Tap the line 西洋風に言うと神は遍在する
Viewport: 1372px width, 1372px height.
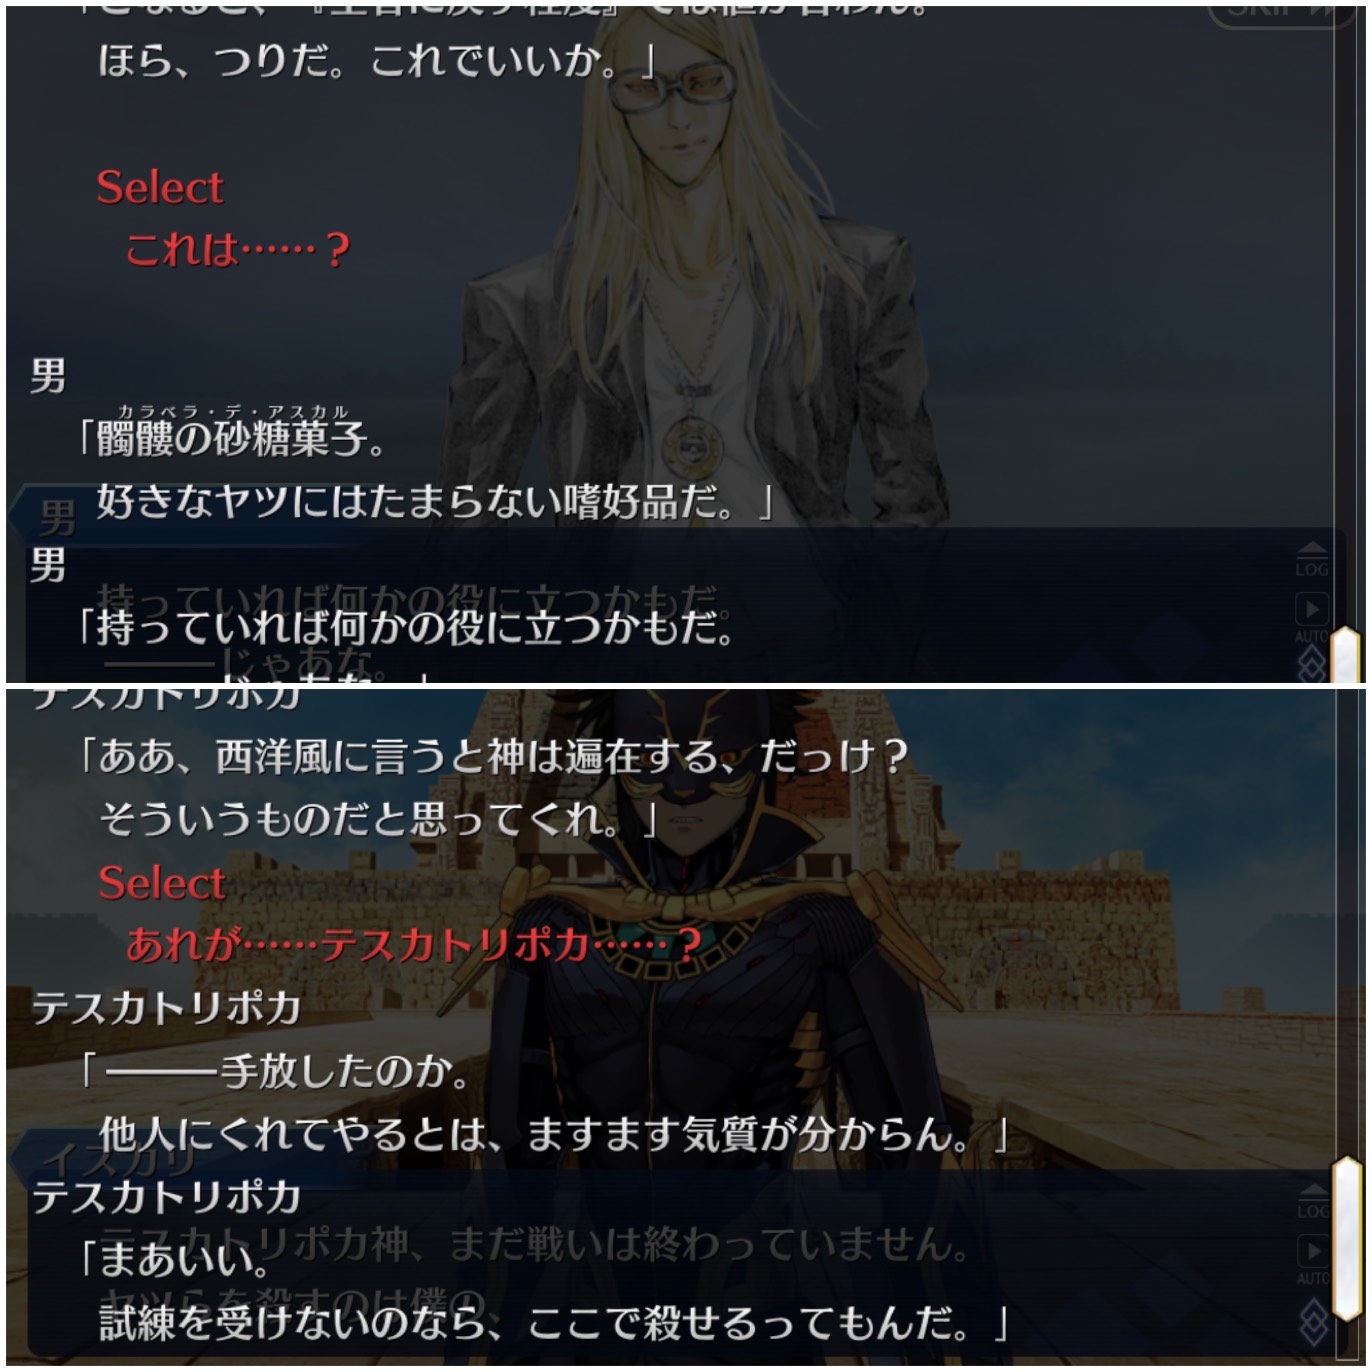pyautogui.click(x=492, y=757)
